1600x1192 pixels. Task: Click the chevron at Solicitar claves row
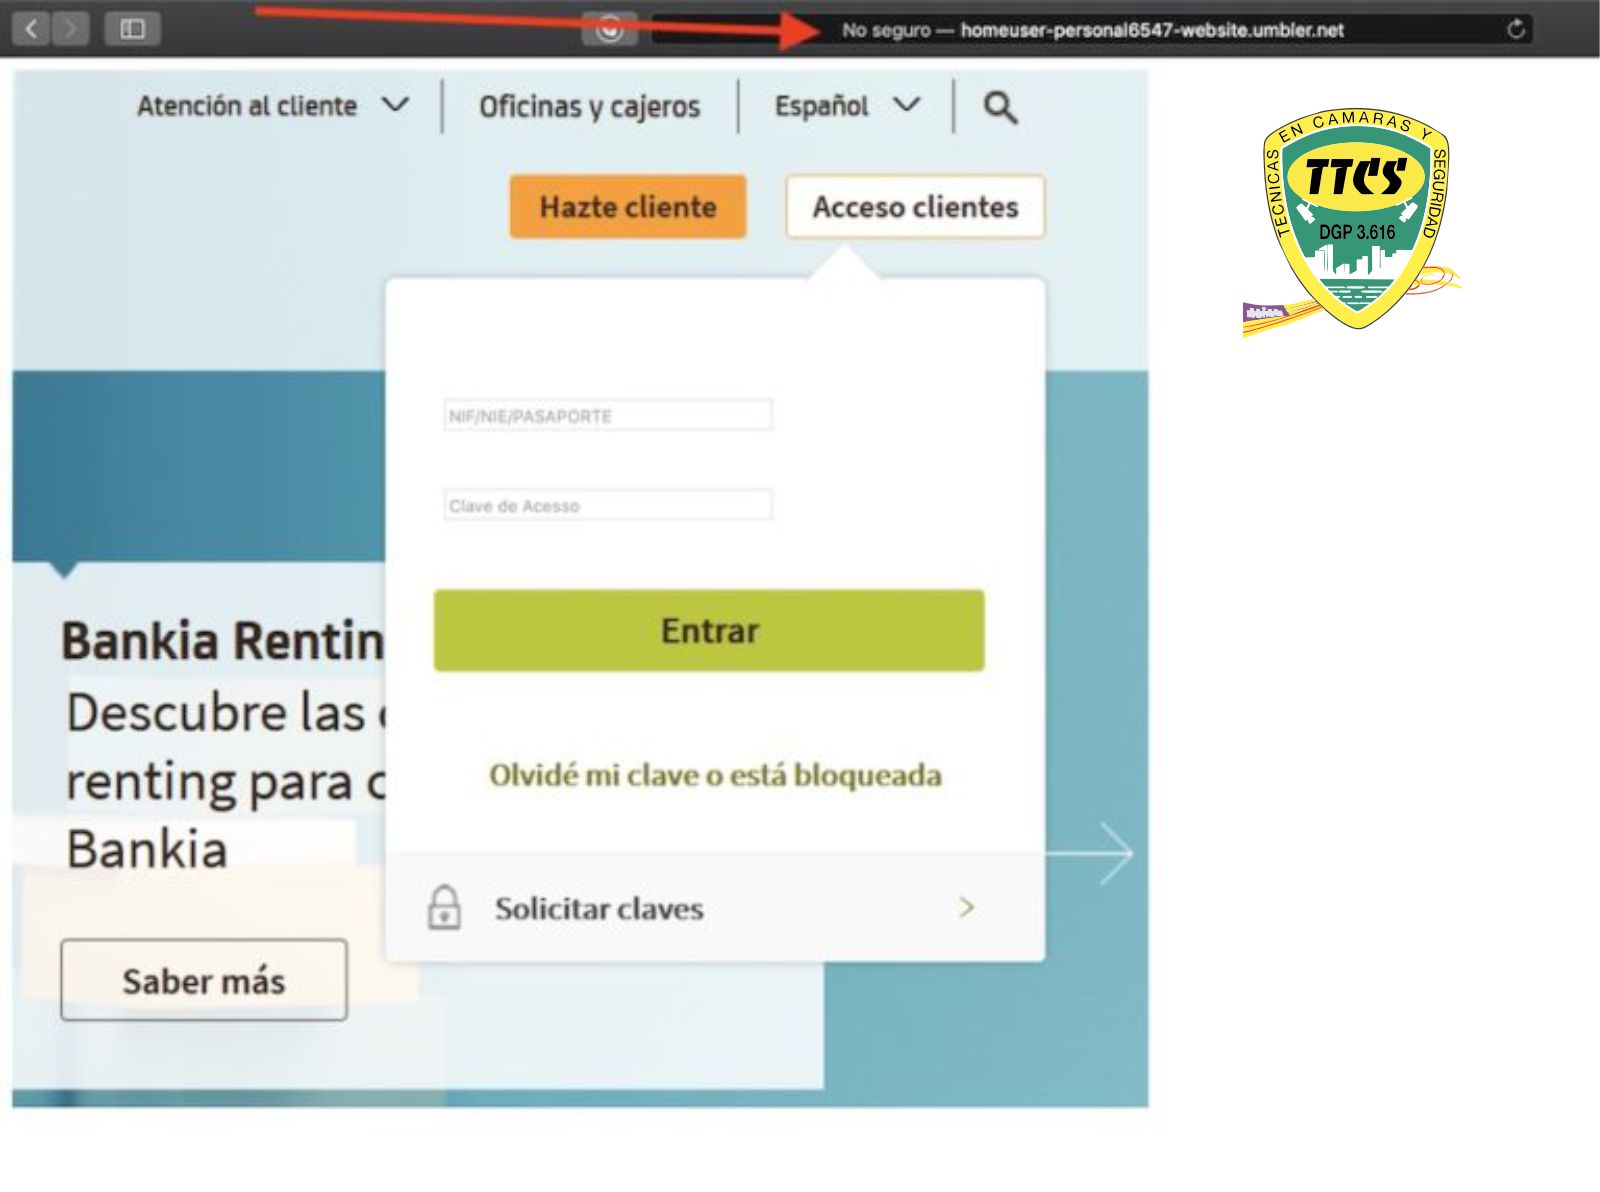point(966,907)
